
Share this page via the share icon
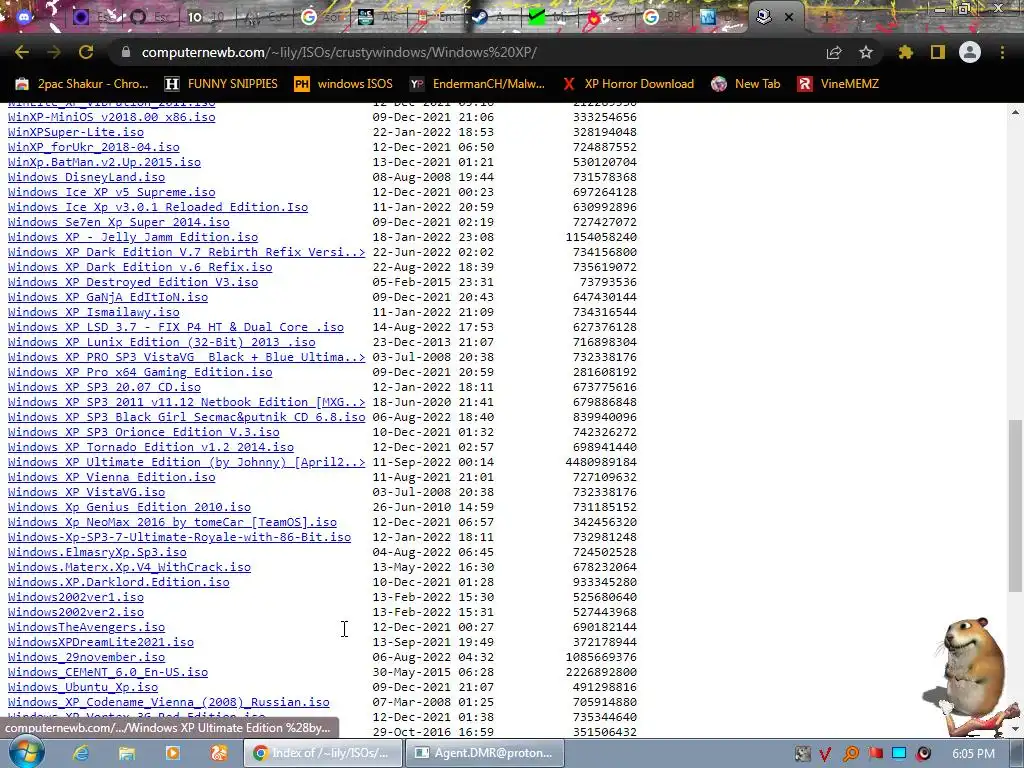click(x=834, y=52)
